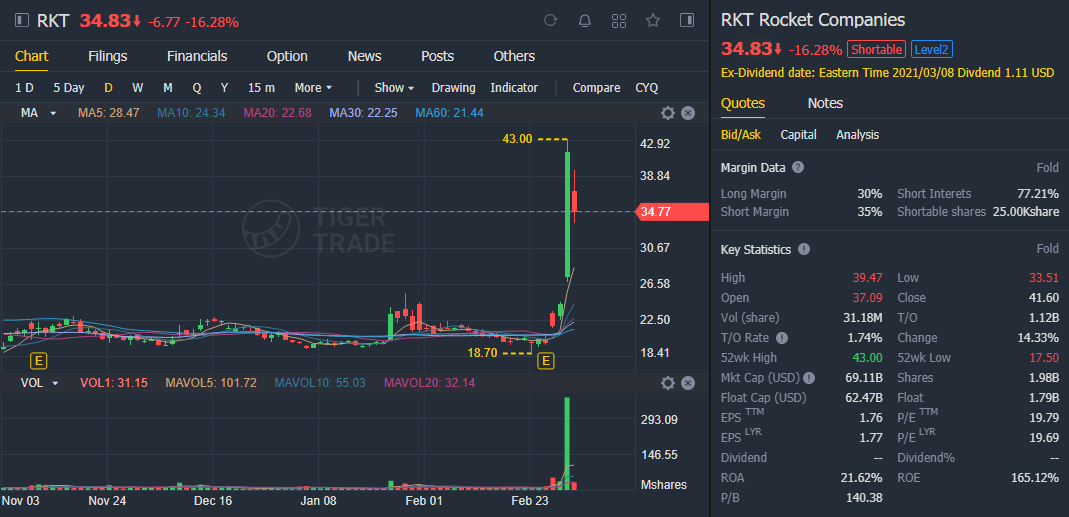Select the Quotes tab

point(742,103)
